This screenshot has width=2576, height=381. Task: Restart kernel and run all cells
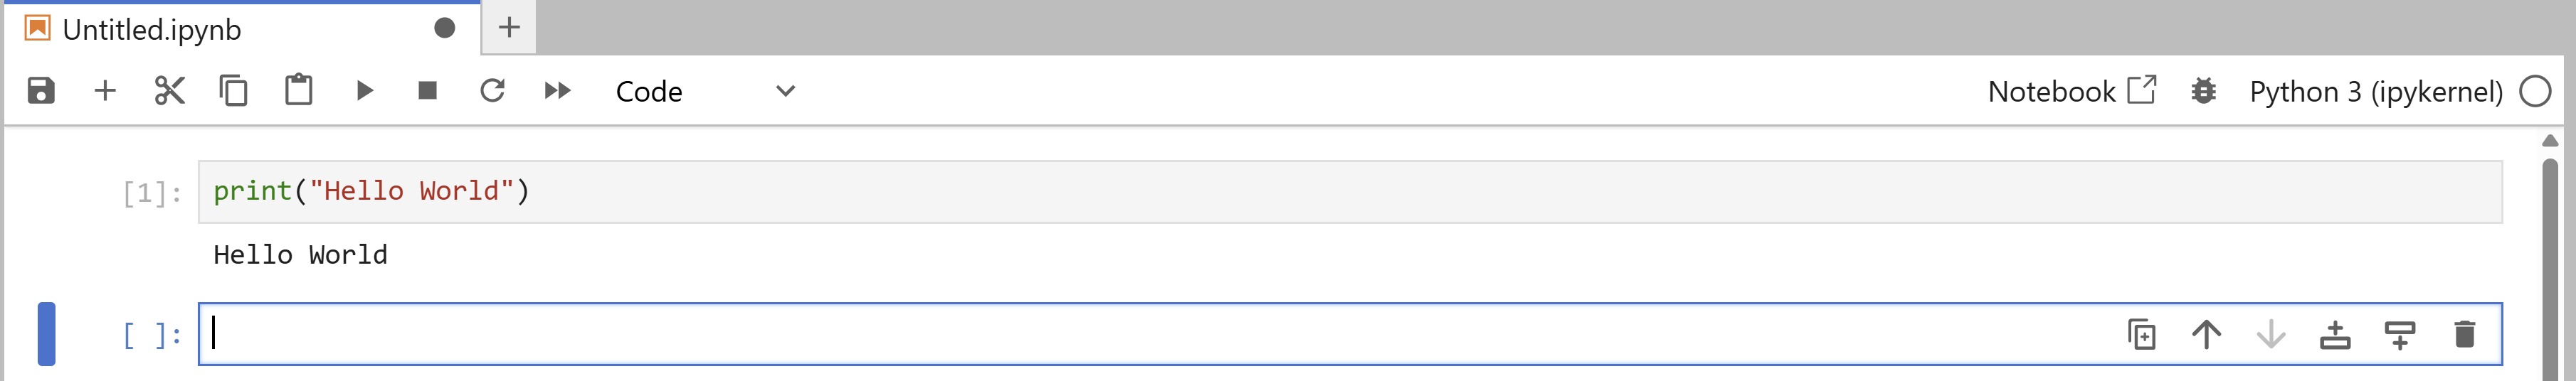point(557,91)
